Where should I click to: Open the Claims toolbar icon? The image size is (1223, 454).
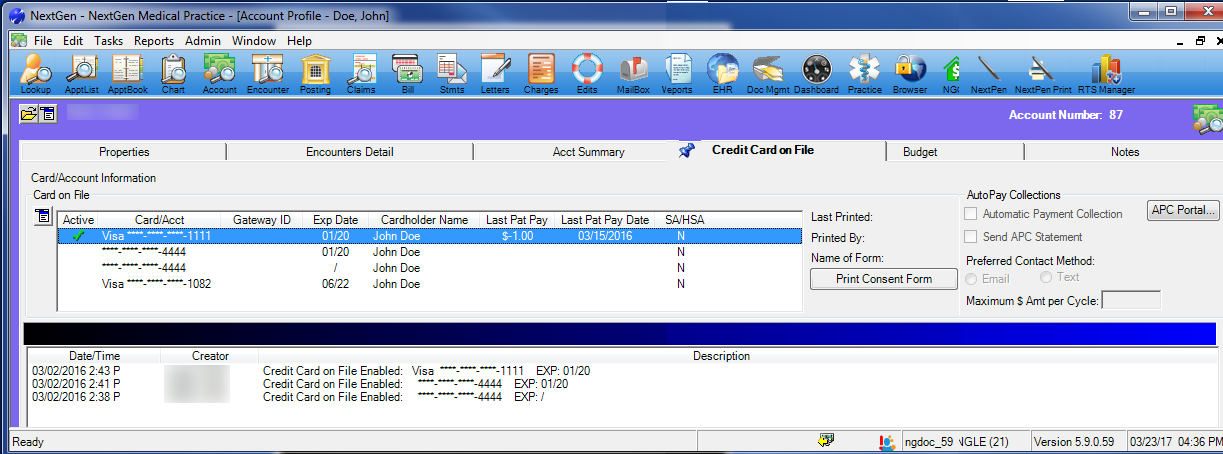click(360, 72)
